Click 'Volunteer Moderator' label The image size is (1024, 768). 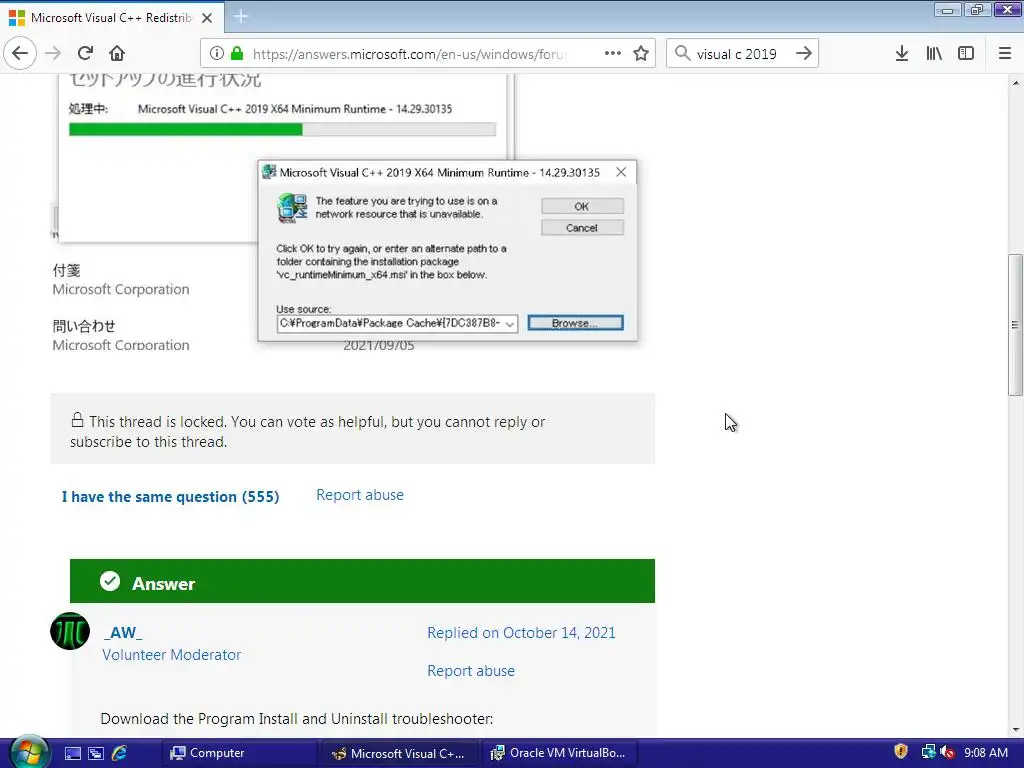coord(172,654)
